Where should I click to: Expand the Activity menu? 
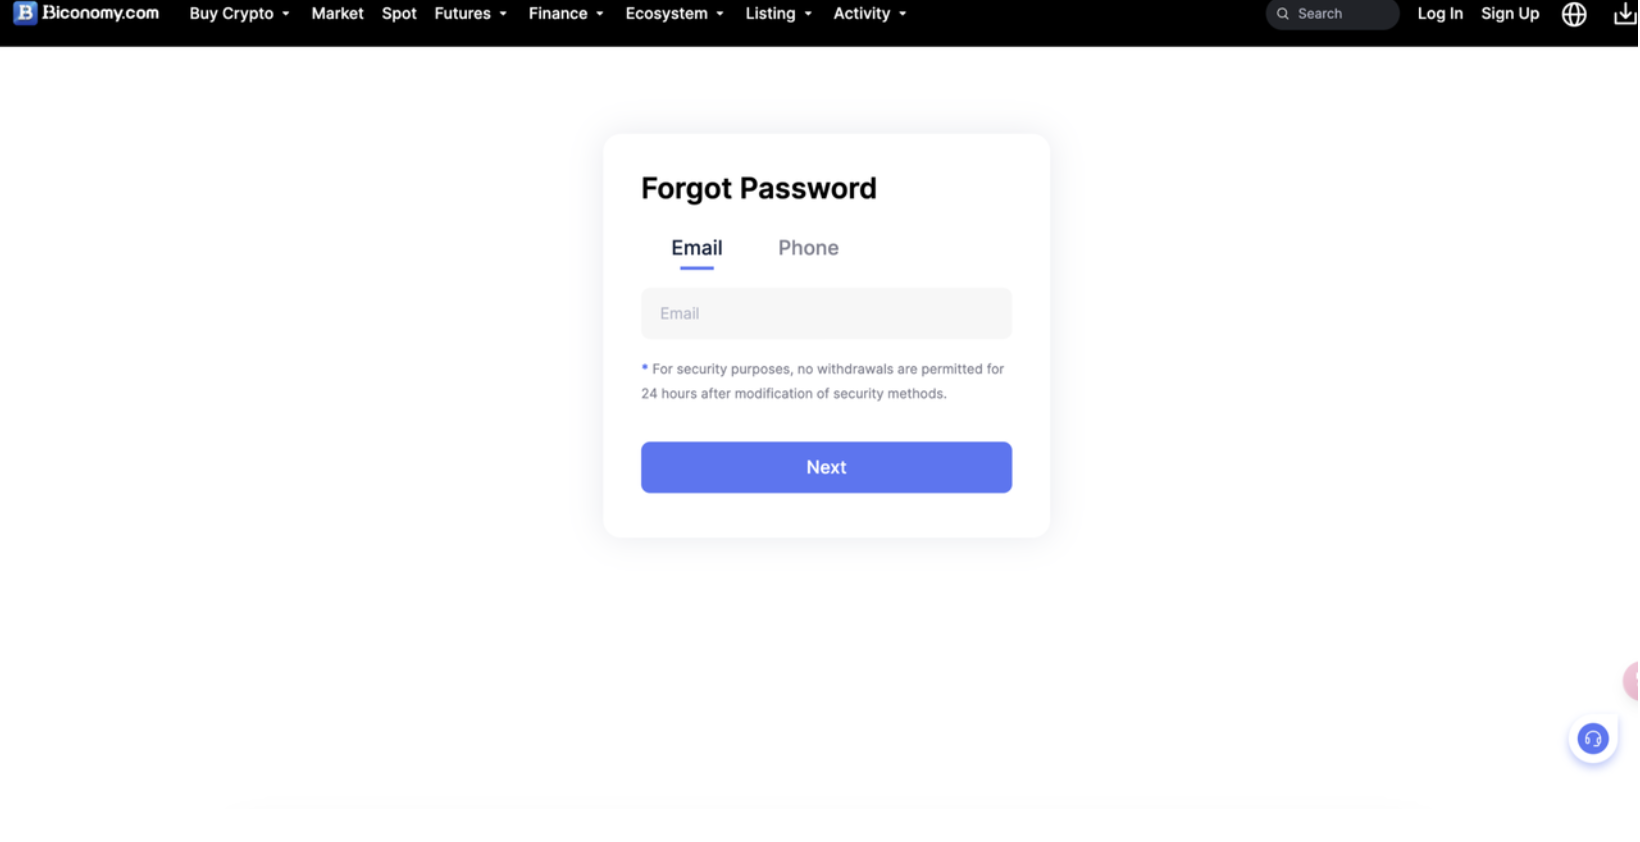click(x=869, y=14)
